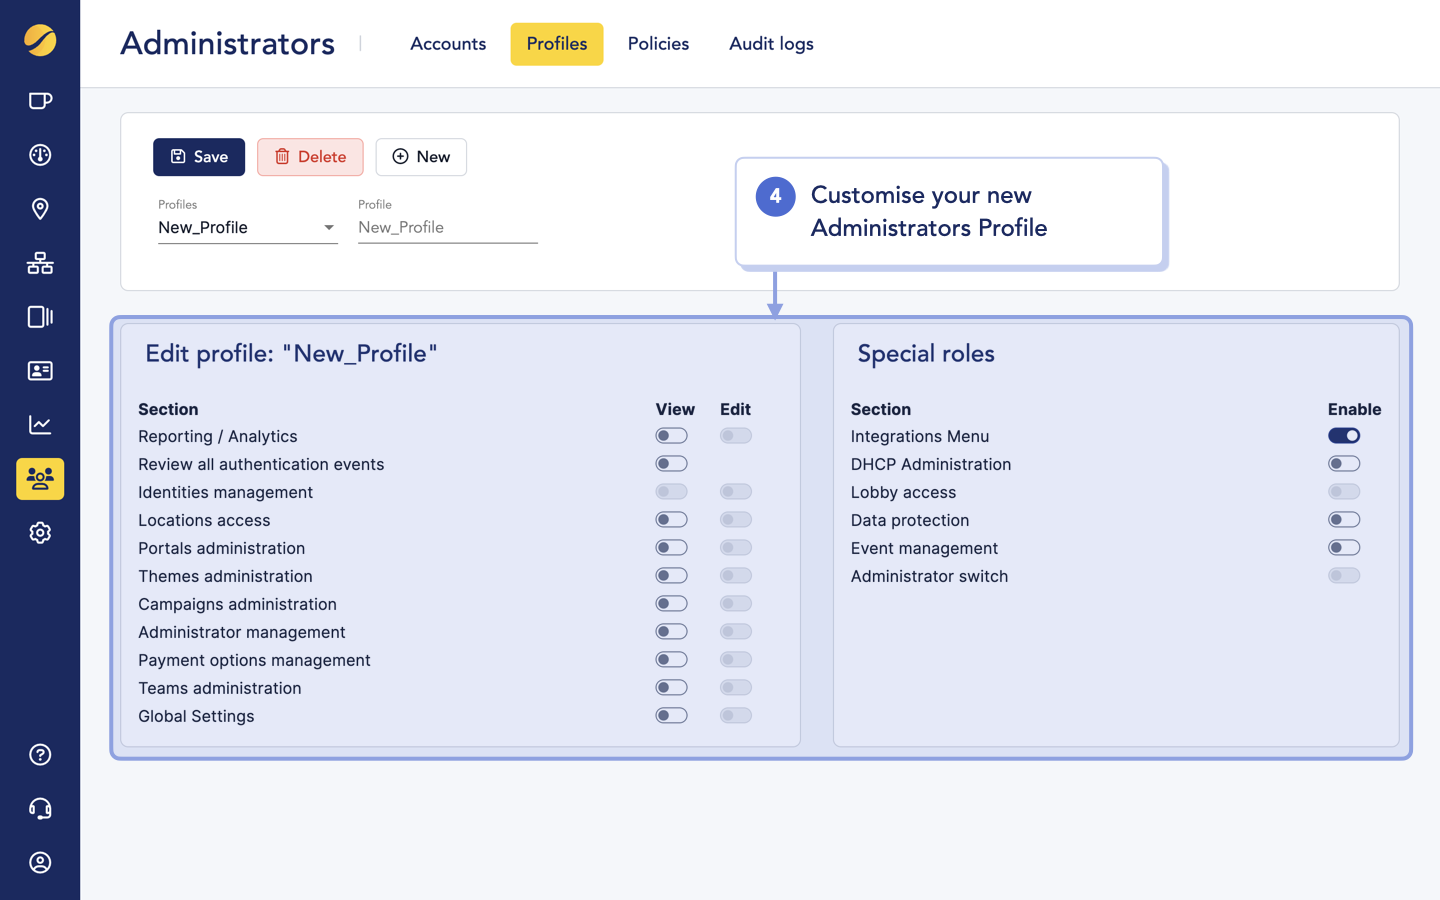Select the location pin icon in sidebar

[40, 209]
